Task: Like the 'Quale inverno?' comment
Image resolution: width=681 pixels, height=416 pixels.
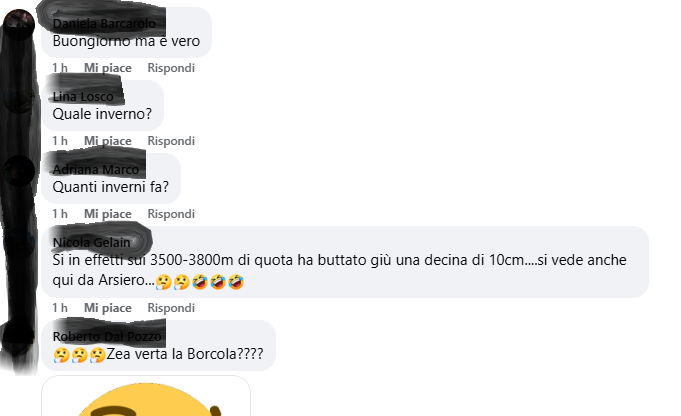Action: (x=107, y=141)
